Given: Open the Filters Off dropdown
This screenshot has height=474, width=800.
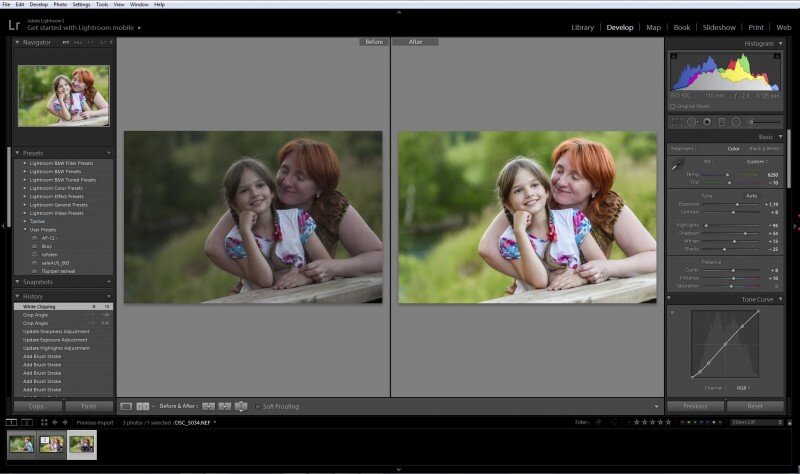Looking at the screenshot, I should click(757, 422).
